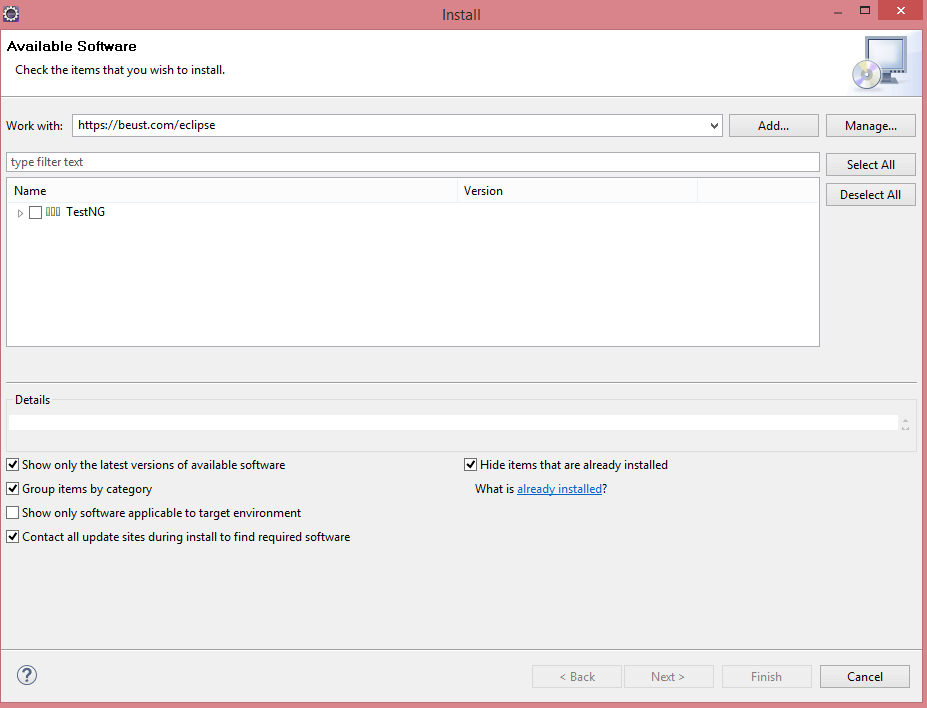This screenshot has width=927, height=708.
Task: Click the Deselect All button
Action: point(870,194)
